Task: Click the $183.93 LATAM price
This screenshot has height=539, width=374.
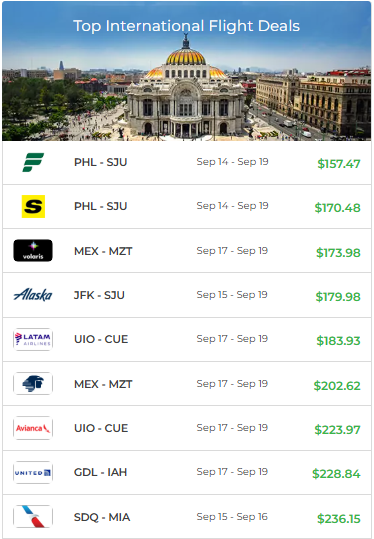Action: point(338,341)
